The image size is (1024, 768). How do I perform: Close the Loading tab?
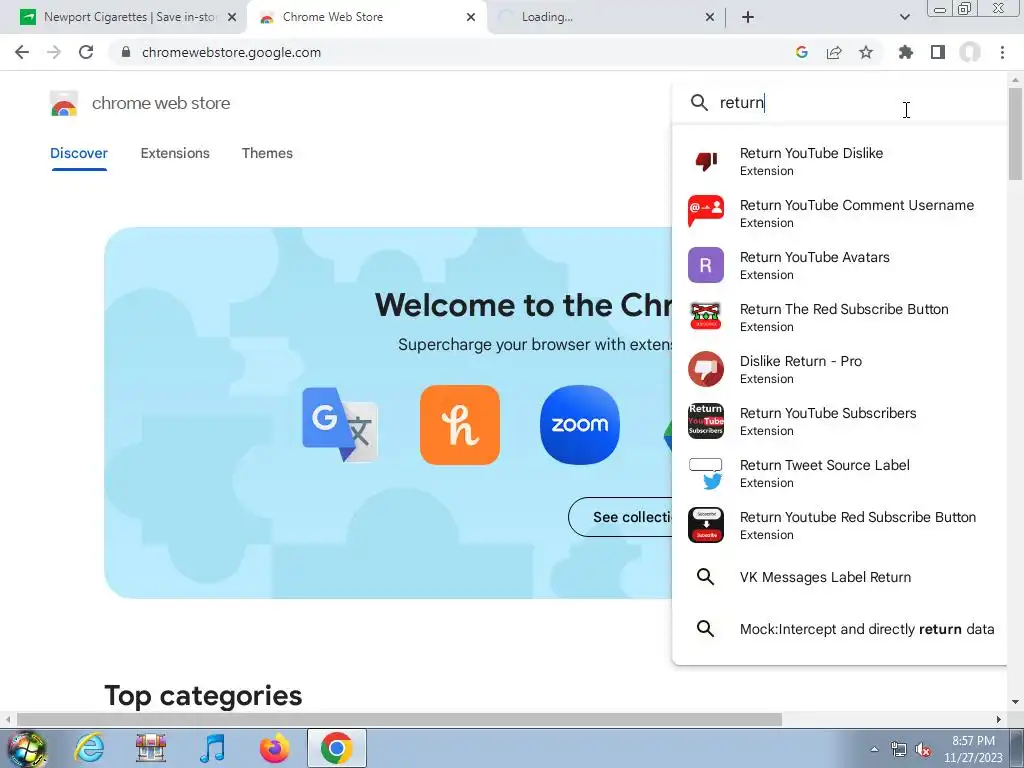click(711, 17)
